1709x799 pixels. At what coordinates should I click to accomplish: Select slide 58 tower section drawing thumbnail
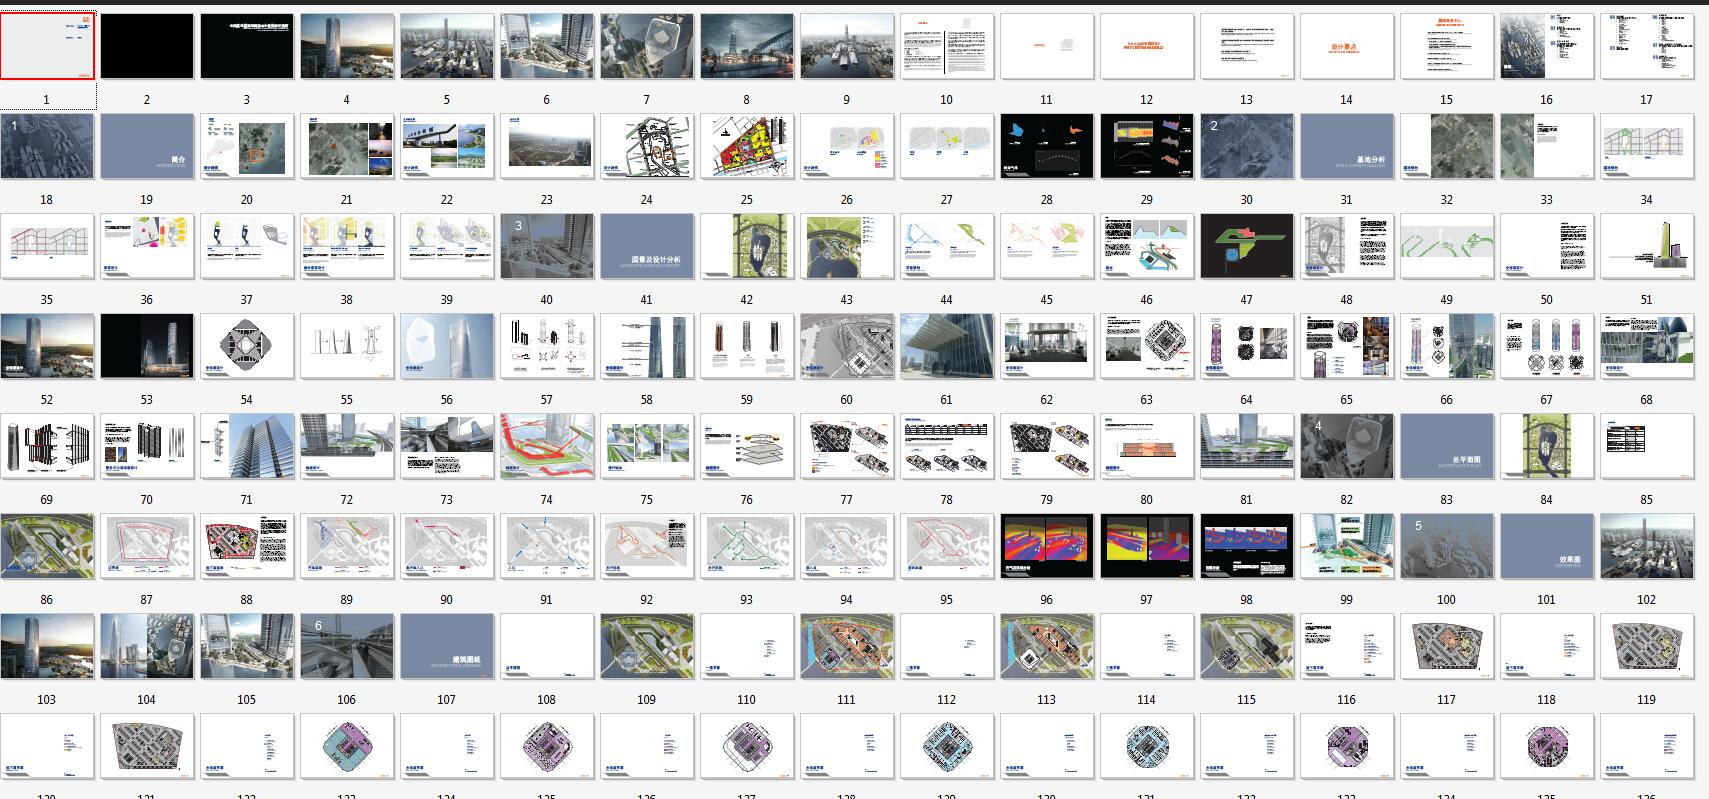click(647, 346)
